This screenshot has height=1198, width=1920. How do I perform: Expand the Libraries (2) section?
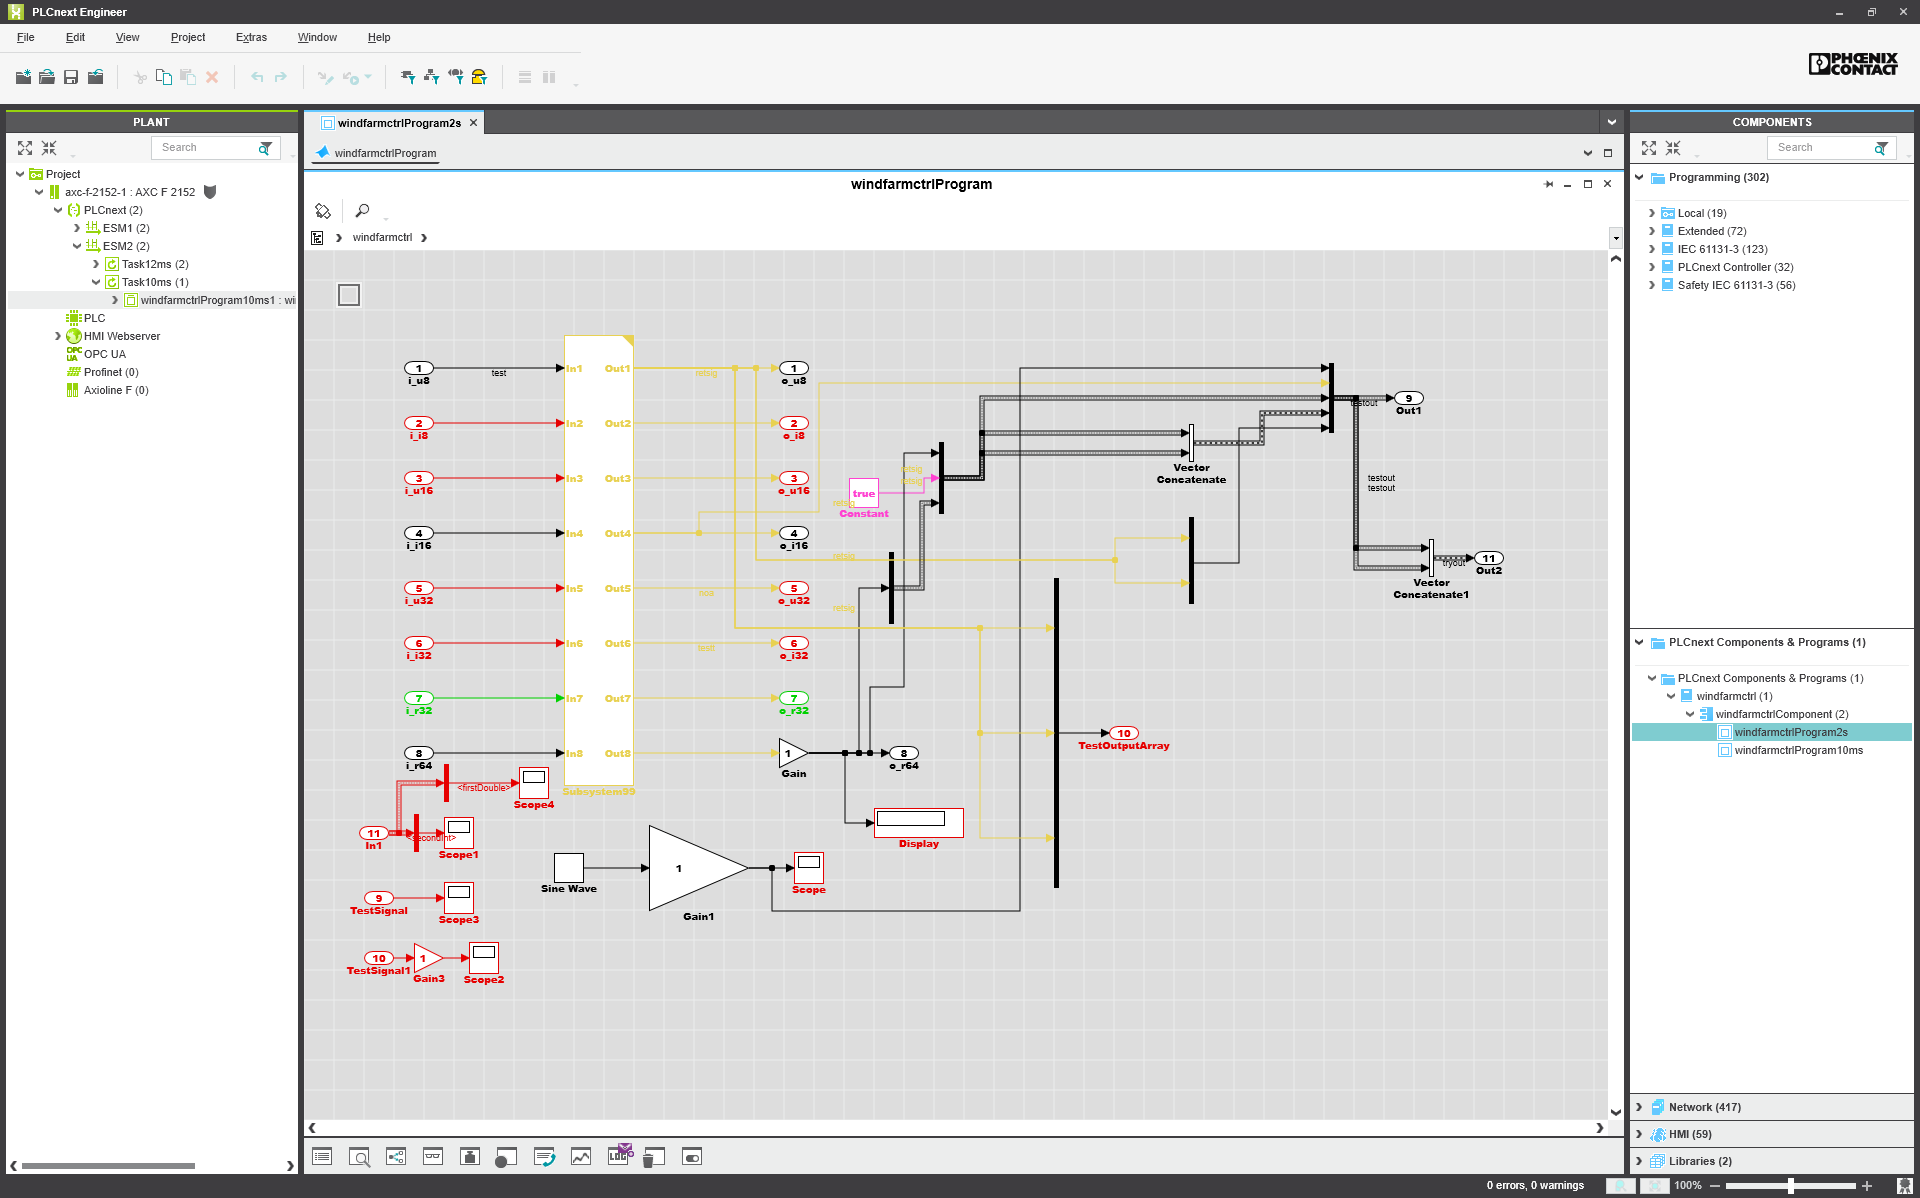1639,1161
